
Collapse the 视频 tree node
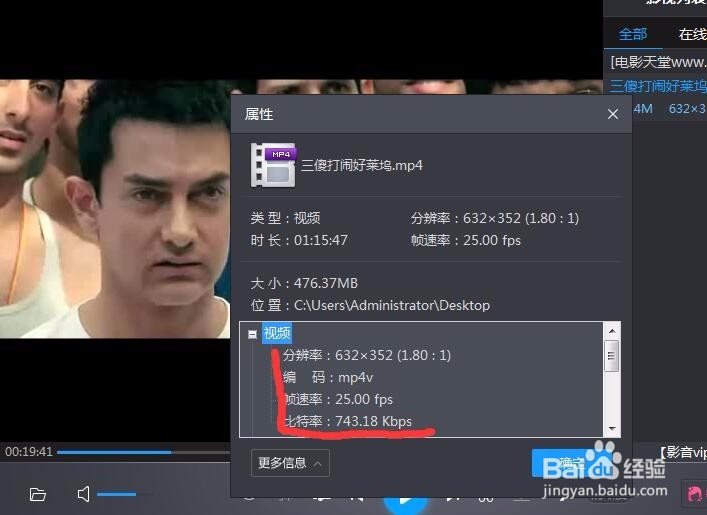click(252, 334)
